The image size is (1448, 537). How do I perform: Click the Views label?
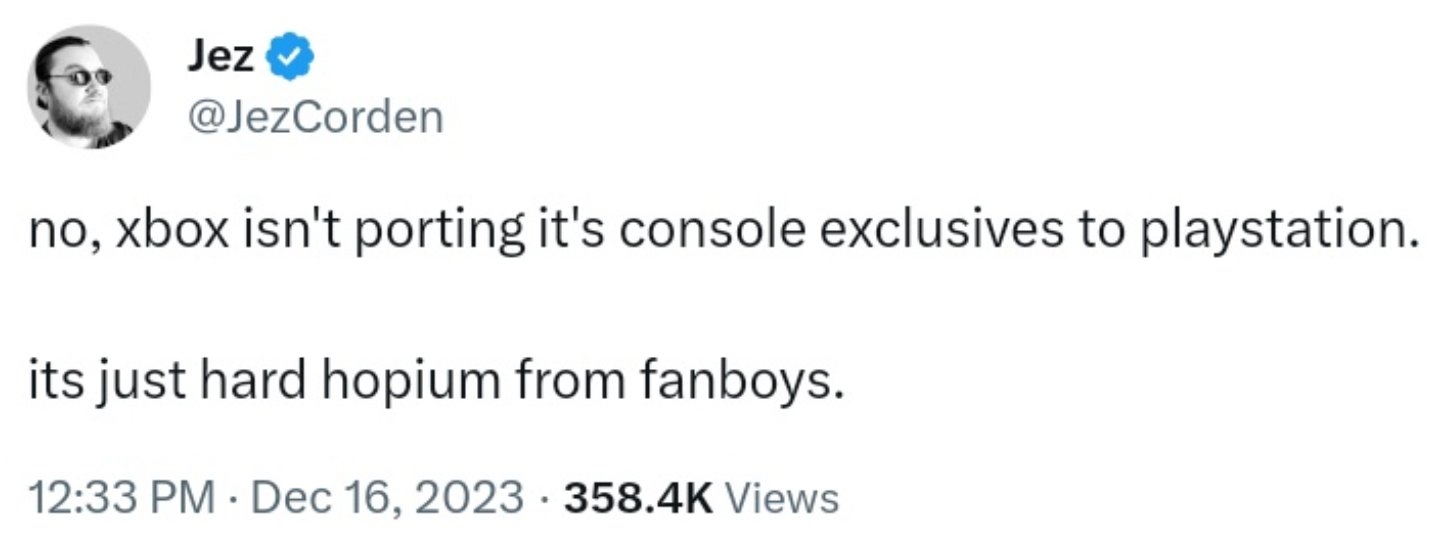[x=779, y=495]
